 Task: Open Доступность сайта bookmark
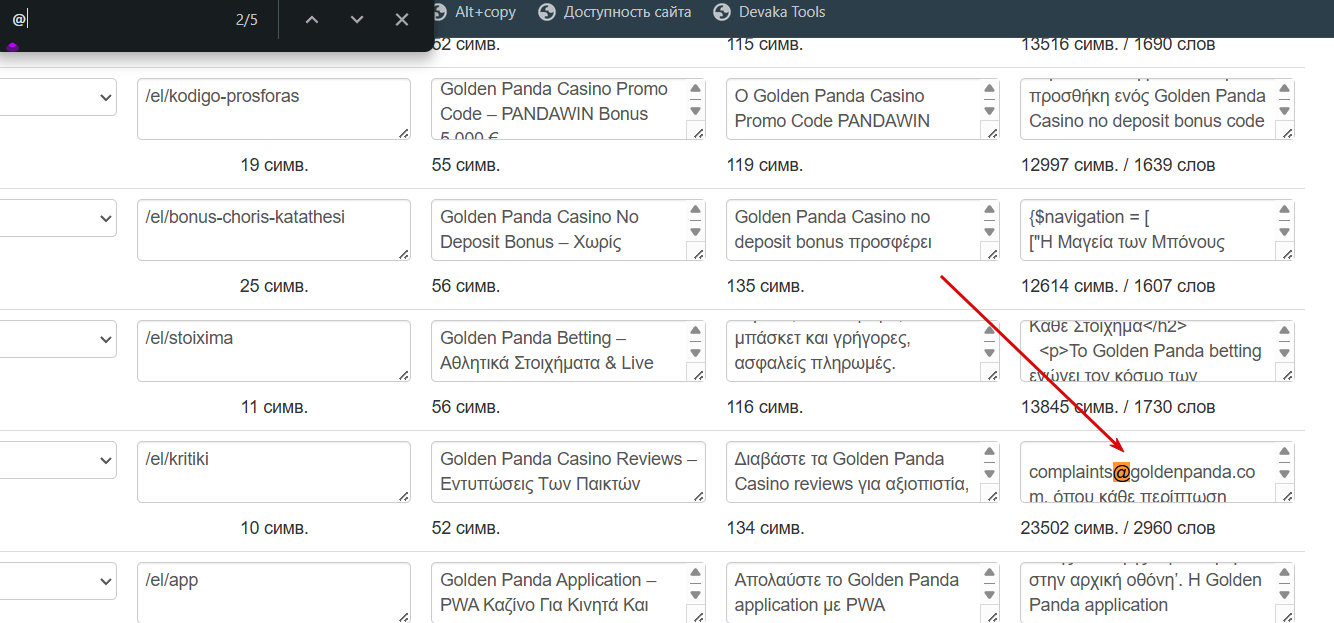[614, 12]
